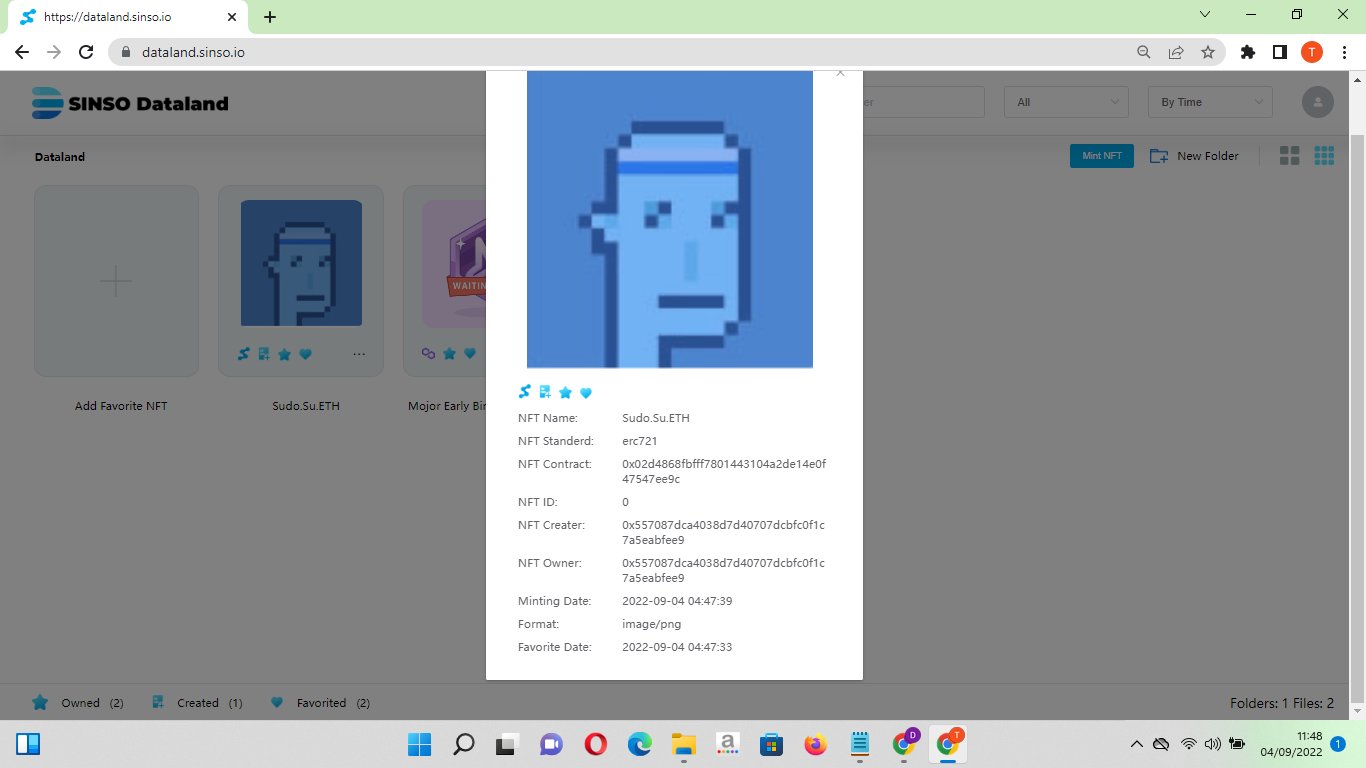Click the image/png format value

pos(652,624)
